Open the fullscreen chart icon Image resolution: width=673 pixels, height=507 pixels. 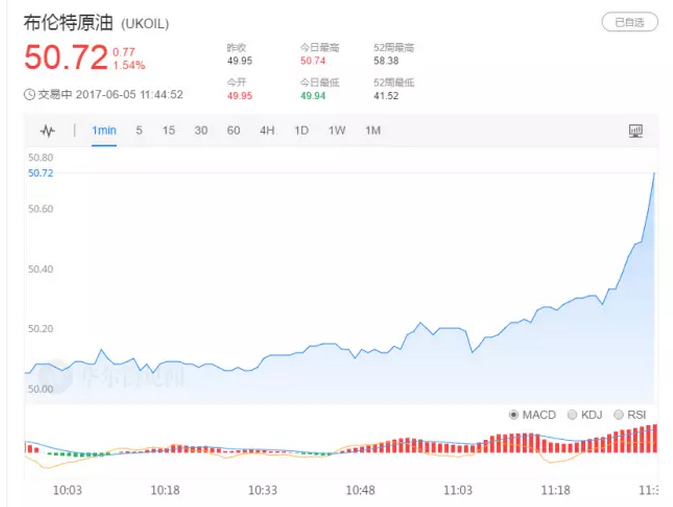pos(635,131)
